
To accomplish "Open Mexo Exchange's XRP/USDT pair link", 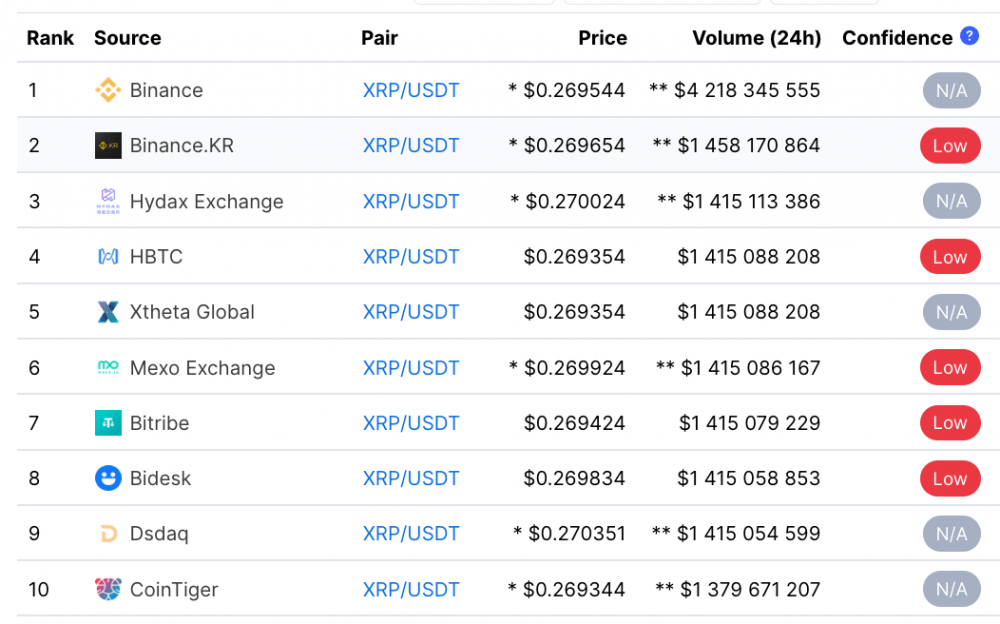I will 411,368.
